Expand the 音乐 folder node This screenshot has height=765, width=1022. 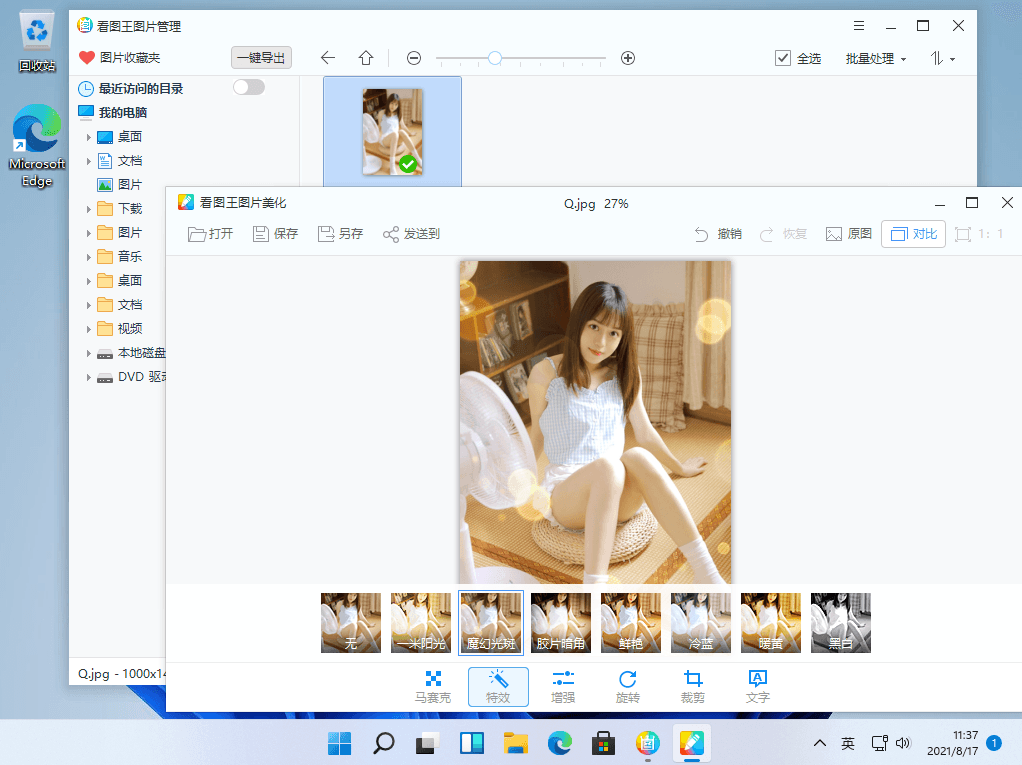pyautogui.click(x=89, y=257)
